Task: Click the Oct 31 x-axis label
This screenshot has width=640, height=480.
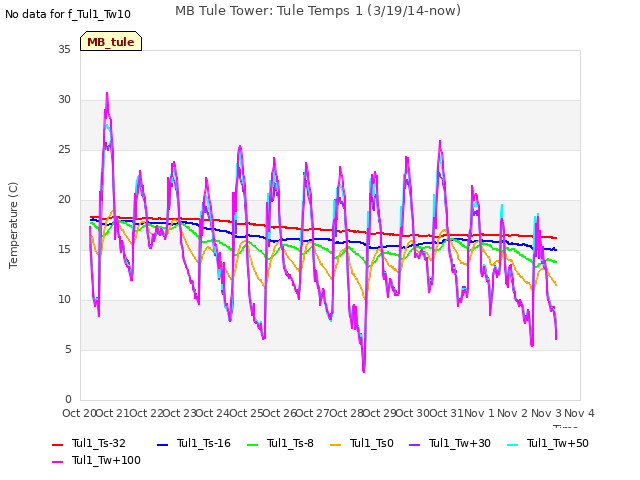Action: coord(447,413)
